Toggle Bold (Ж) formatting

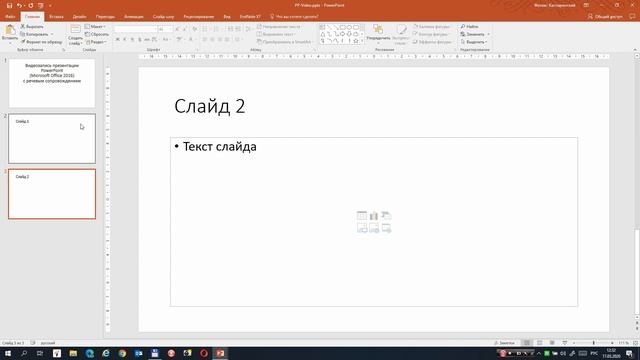[x=118, y=40]
